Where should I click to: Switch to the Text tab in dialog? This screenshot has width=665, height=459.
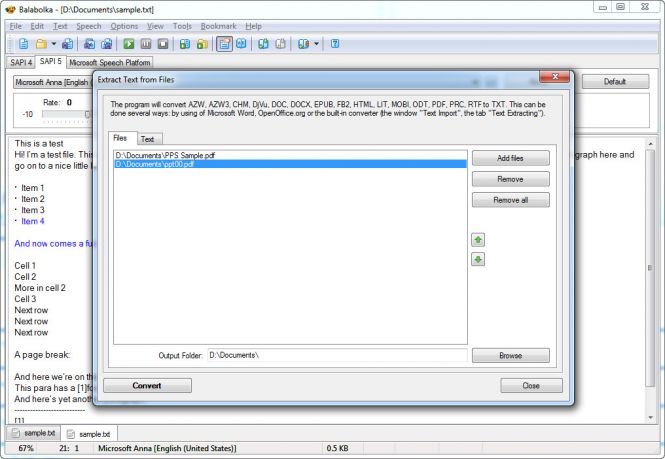click(x=146, y=139)
